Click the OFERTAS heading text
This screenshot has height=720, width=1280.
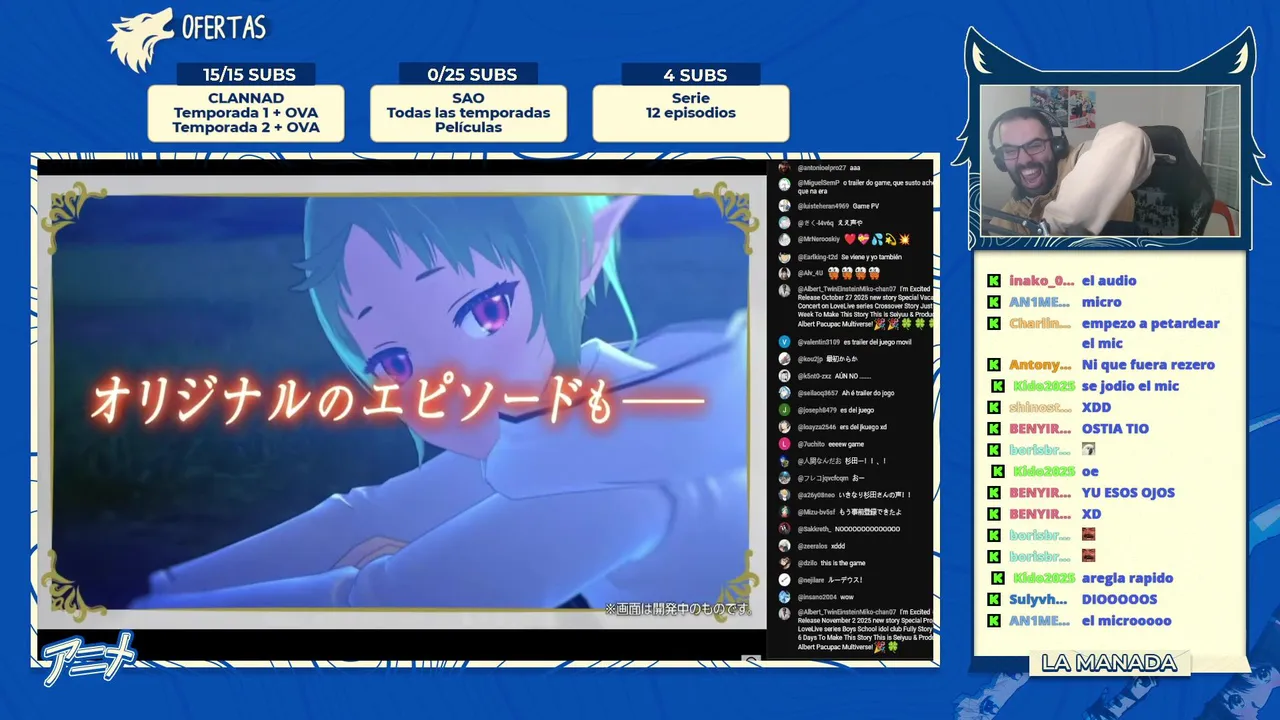click(224, 27)
